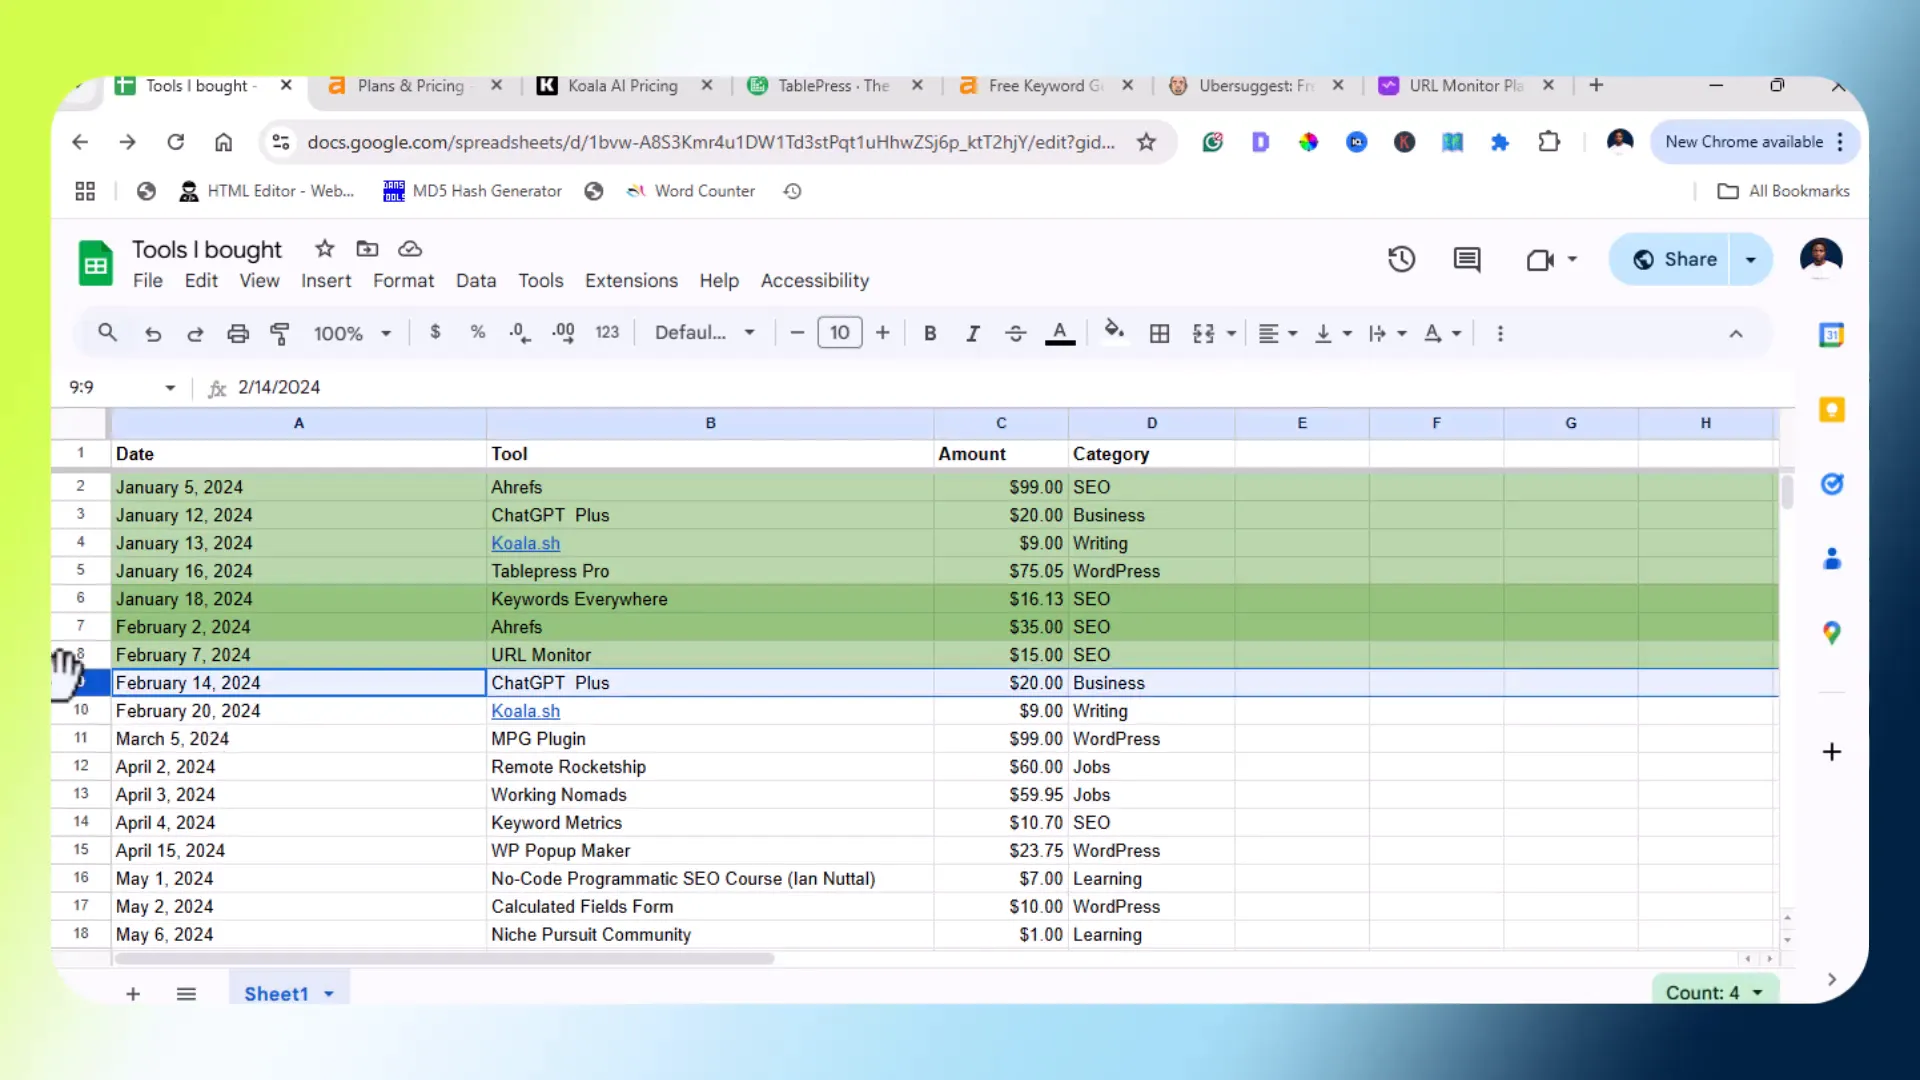Click the redo arrow in toolbar

coord(195,334)
